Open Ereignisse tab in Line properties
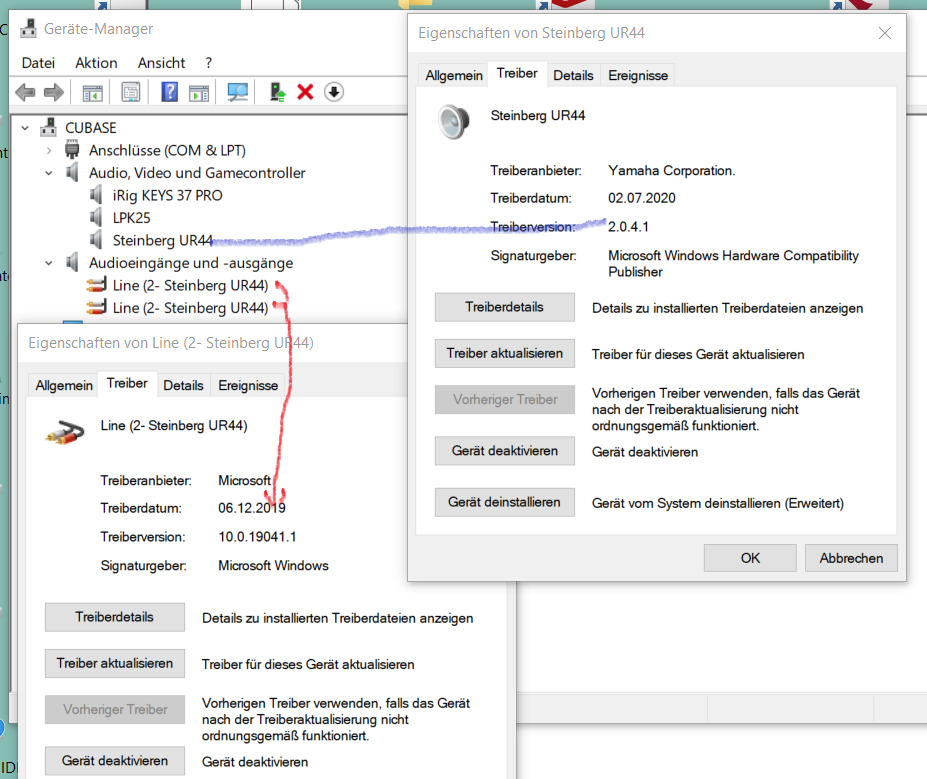Screen dimensions: 927x779 point(248,385)
